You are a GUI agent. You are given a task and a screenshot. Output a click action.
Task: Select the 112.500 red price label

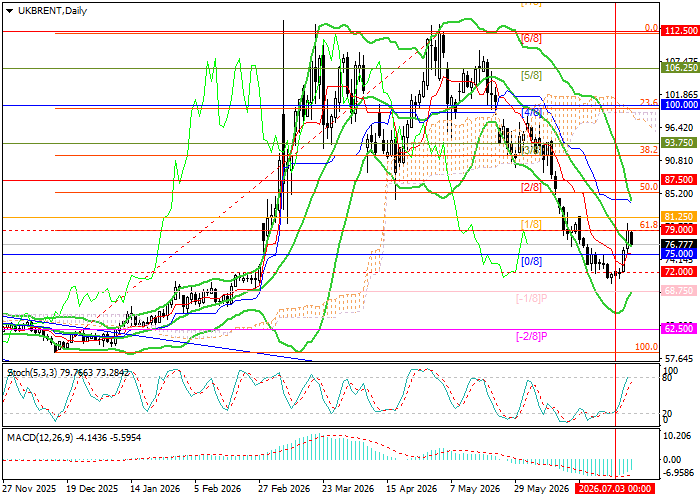click(x=679, y=30)
